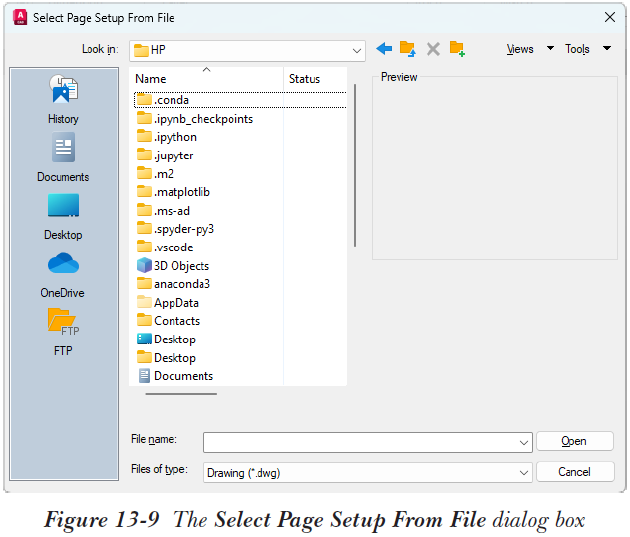Click the Open button

click(575, 441)
